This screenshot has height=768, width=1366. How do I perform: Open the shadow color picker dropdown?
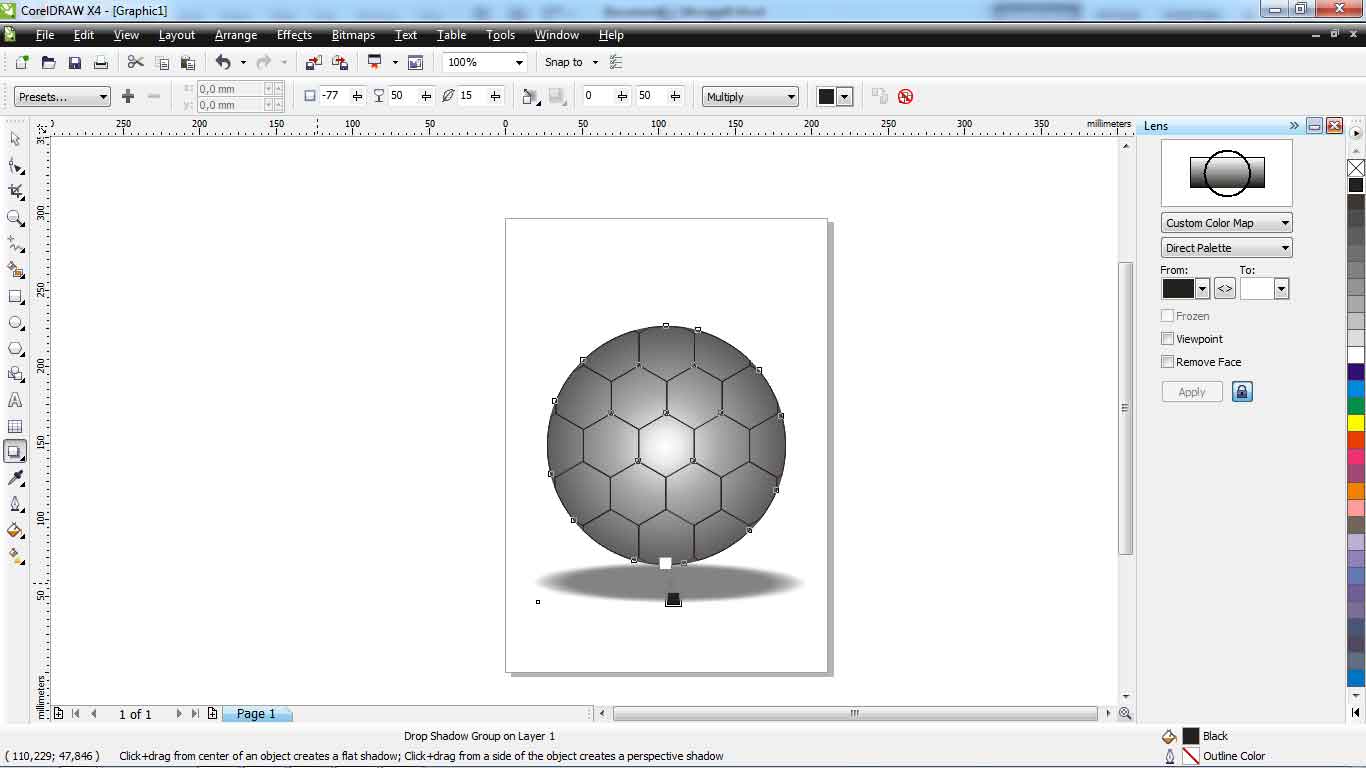coord(845,96)
